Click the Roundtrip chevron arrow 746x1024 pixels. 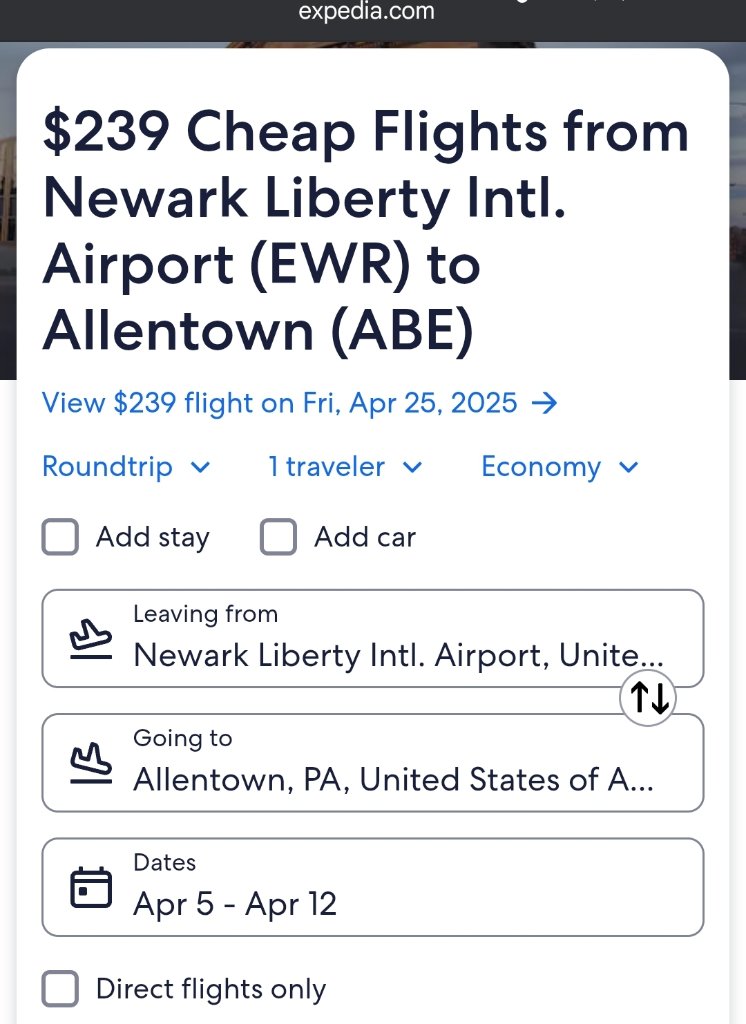coord(200,467)
